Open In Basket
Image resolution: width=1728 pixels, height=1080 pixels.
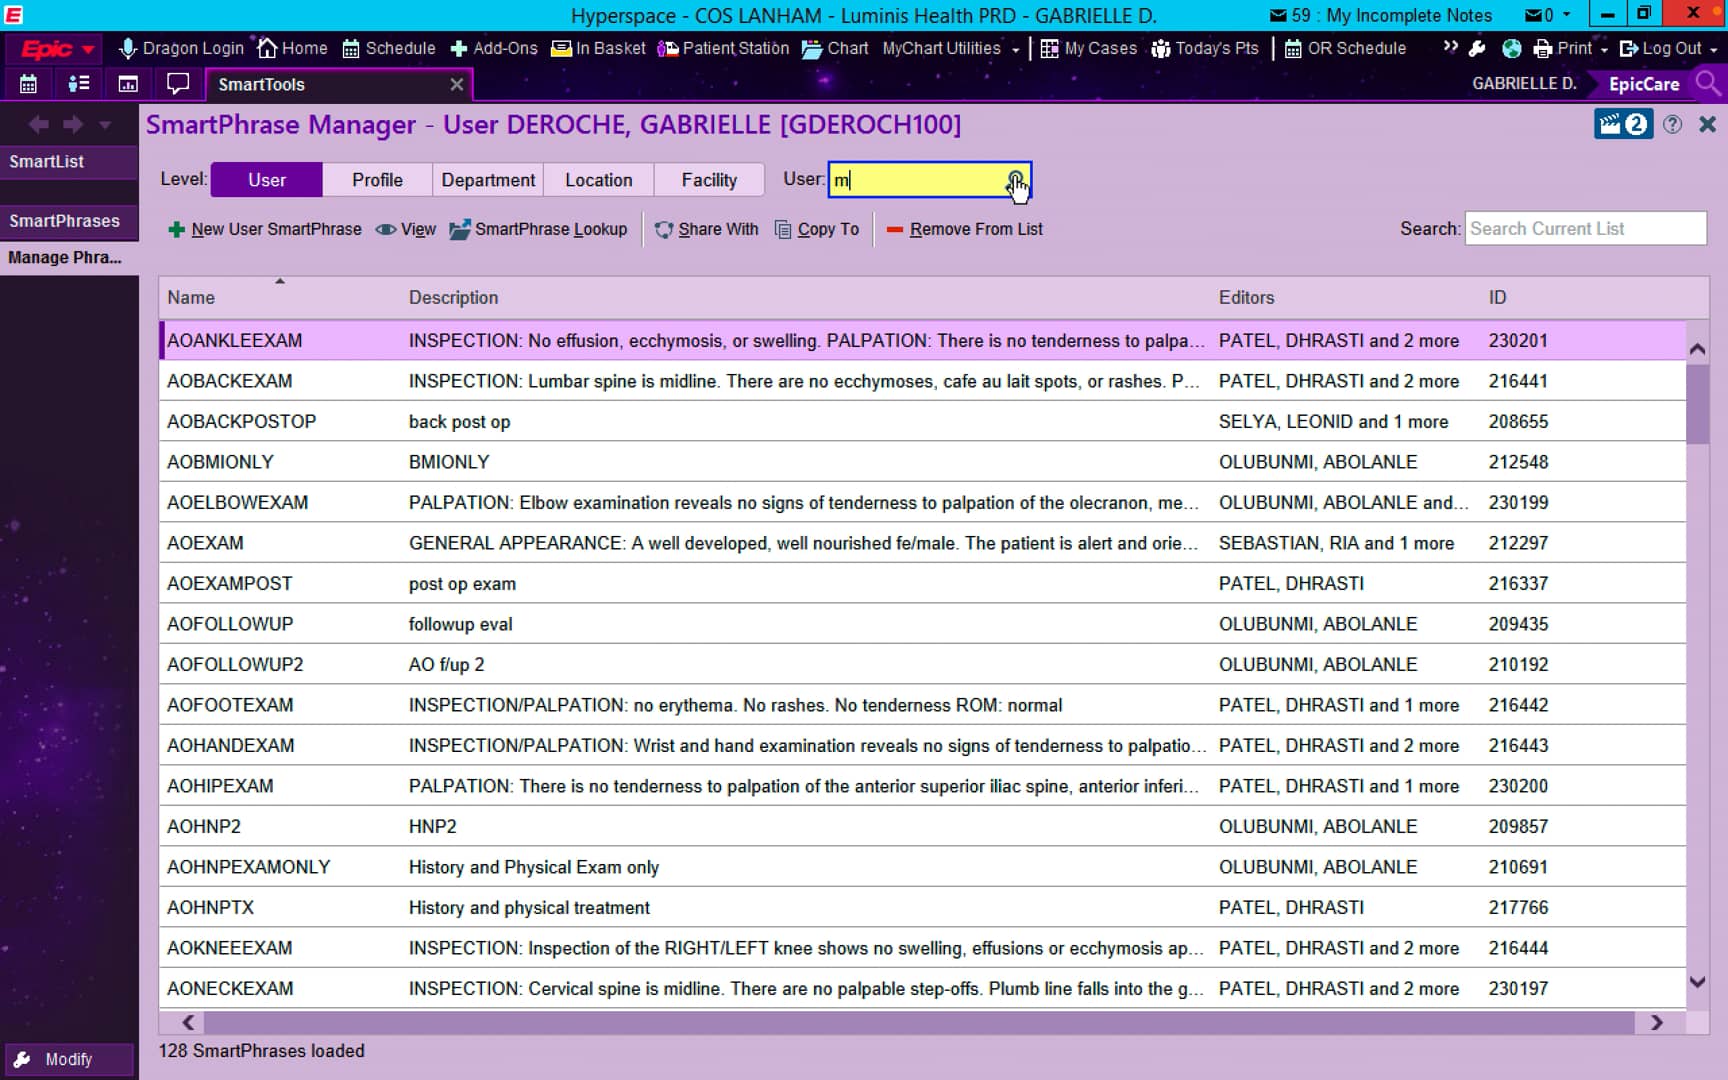[x=598, y=48]
